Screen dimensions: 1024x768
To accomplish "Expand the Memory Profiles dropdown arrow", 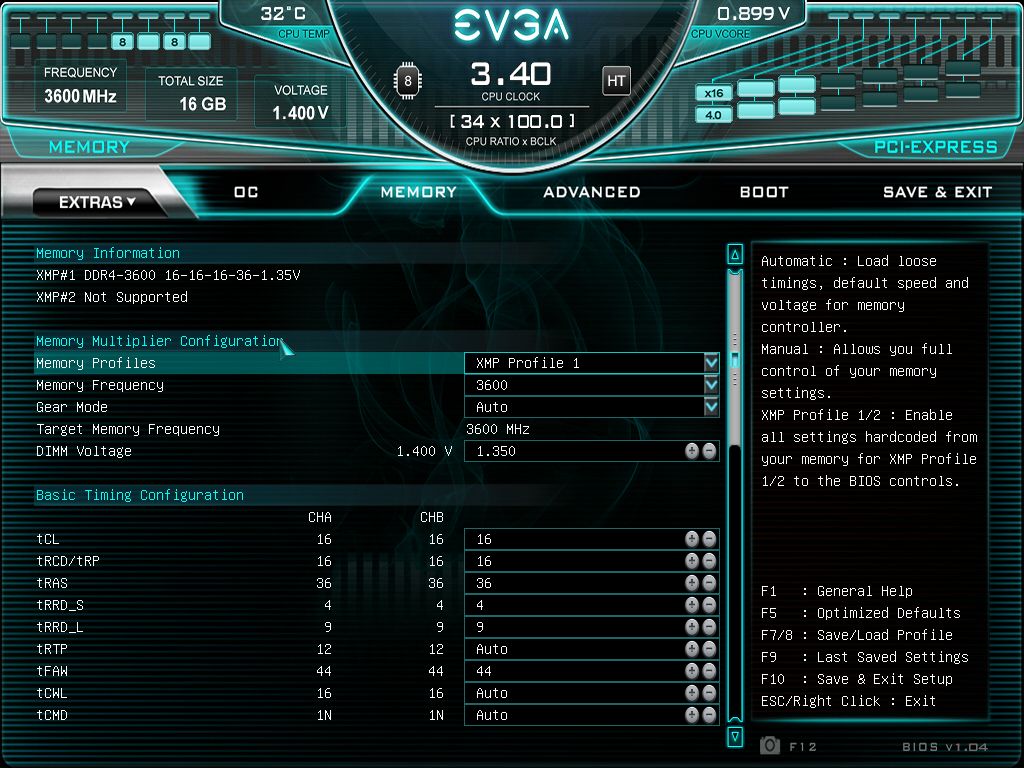I will pos(711,363).
